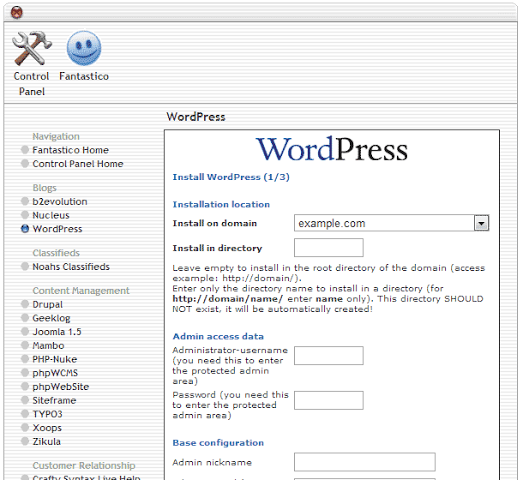Viewport: 523px width, 480px height.
Task: Open the Install on domain dropdown arrow
Action: [481, 223]
